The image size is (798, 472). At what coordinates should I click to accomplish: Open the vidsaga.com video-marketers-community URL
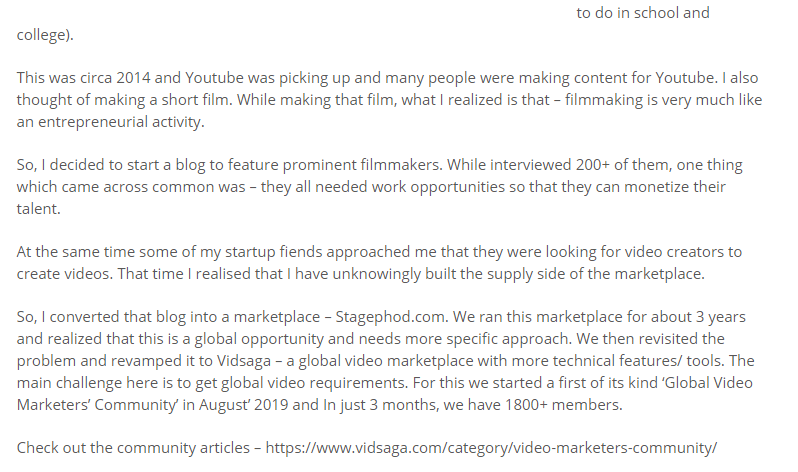coord(492,448)
